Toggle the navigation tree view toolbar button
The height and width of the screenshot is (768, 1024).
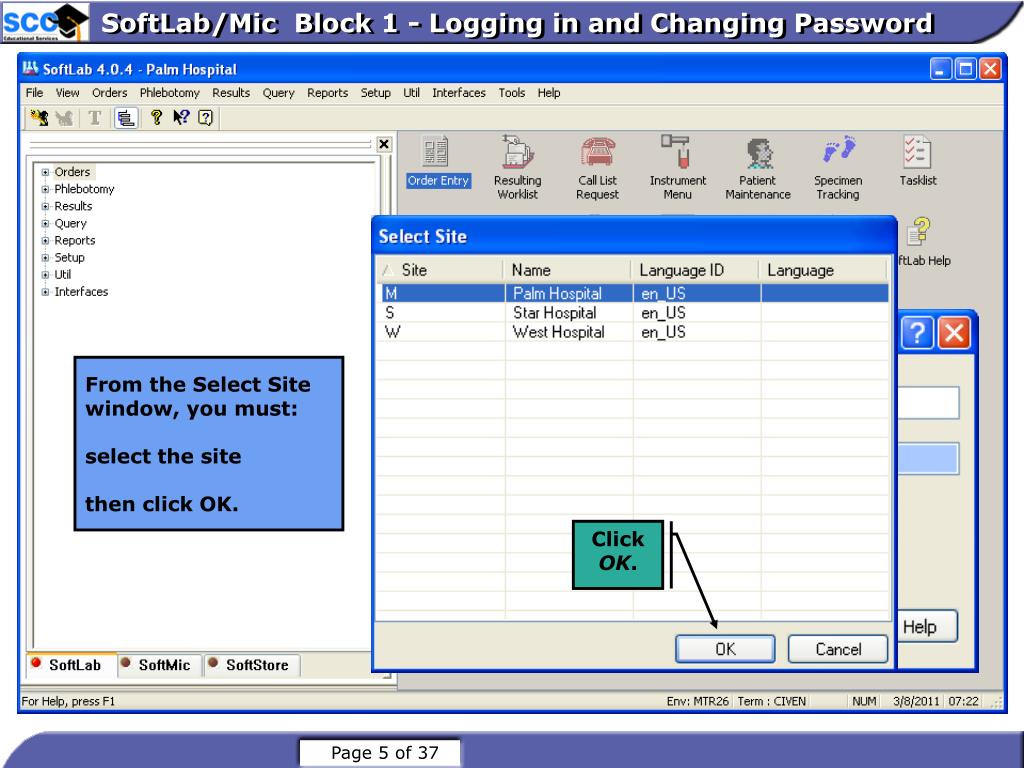[125, 118]
